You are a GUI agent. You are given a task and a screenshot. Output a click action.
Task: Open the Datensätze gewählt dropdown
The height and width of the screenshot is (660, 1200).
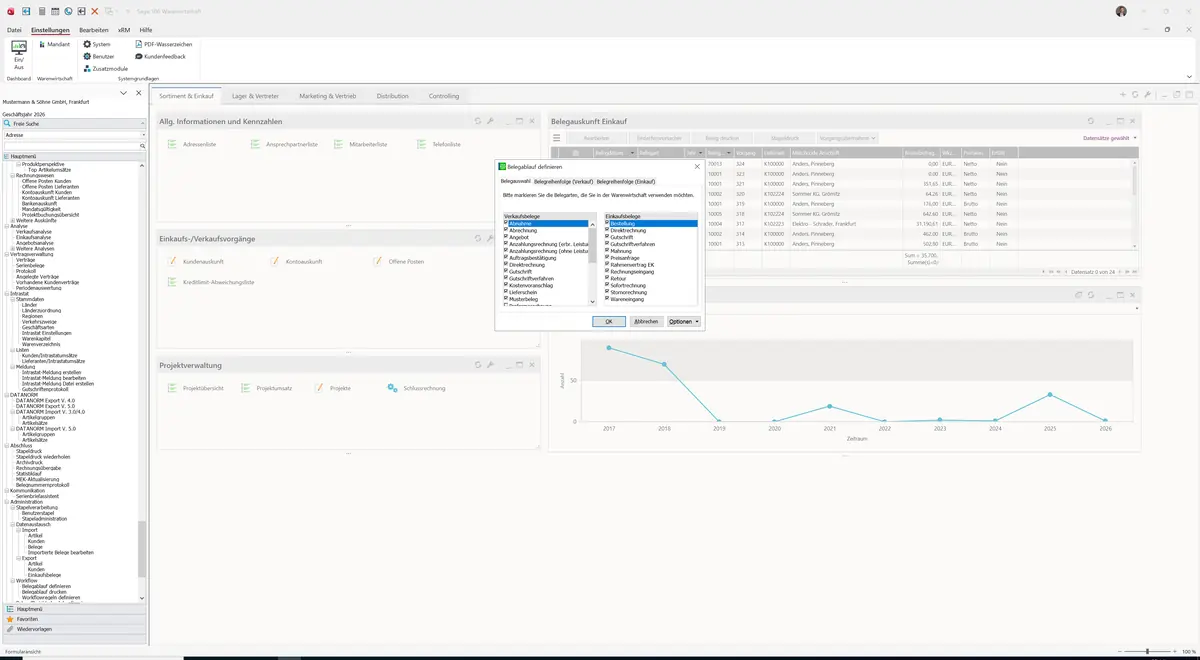[x=1109, y=138]
